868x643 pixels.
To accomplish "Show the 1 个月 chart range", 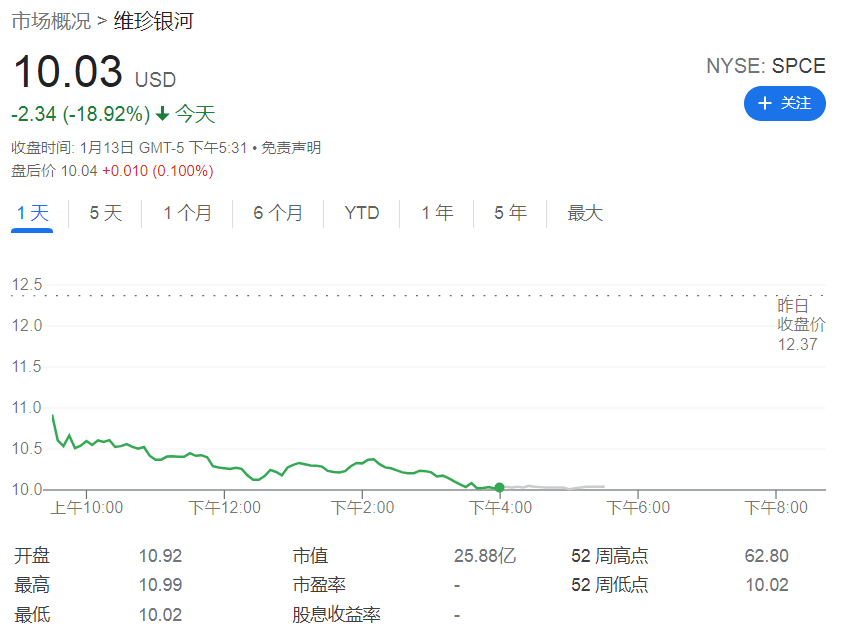I will (x=187, y=213).
